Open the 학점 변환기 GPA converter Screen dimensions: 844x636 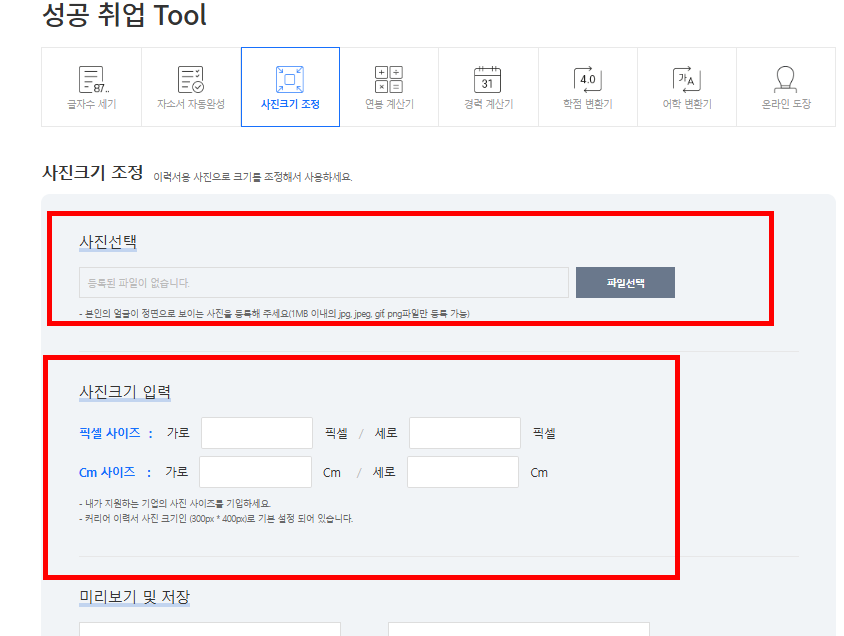[x=587, y=87]
